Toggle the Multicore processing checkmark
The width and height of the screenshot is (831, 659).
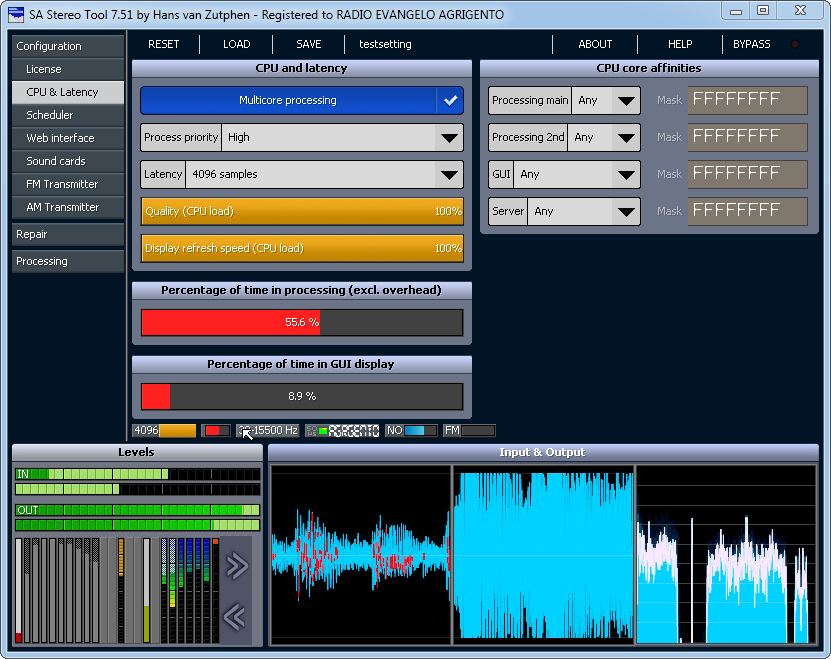coord(450,100)
